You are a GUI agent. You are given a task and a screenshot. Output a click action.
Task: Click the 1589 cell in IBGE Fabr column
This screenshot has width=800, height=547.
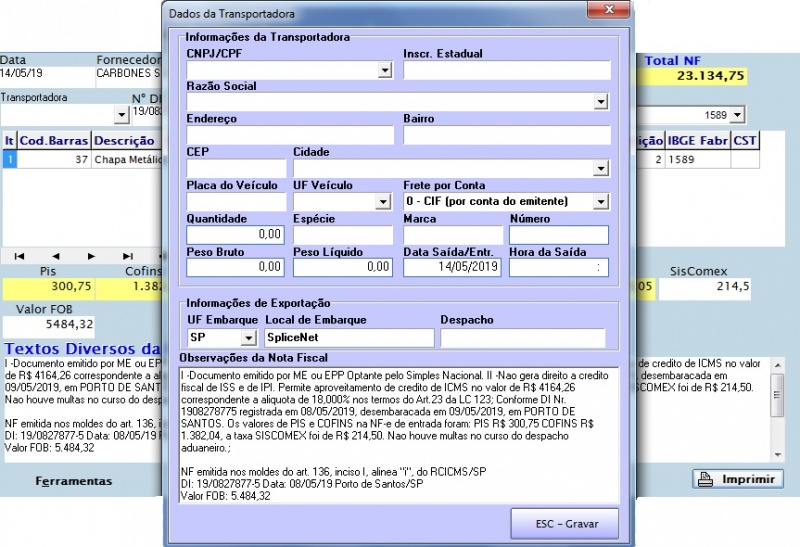697,160
